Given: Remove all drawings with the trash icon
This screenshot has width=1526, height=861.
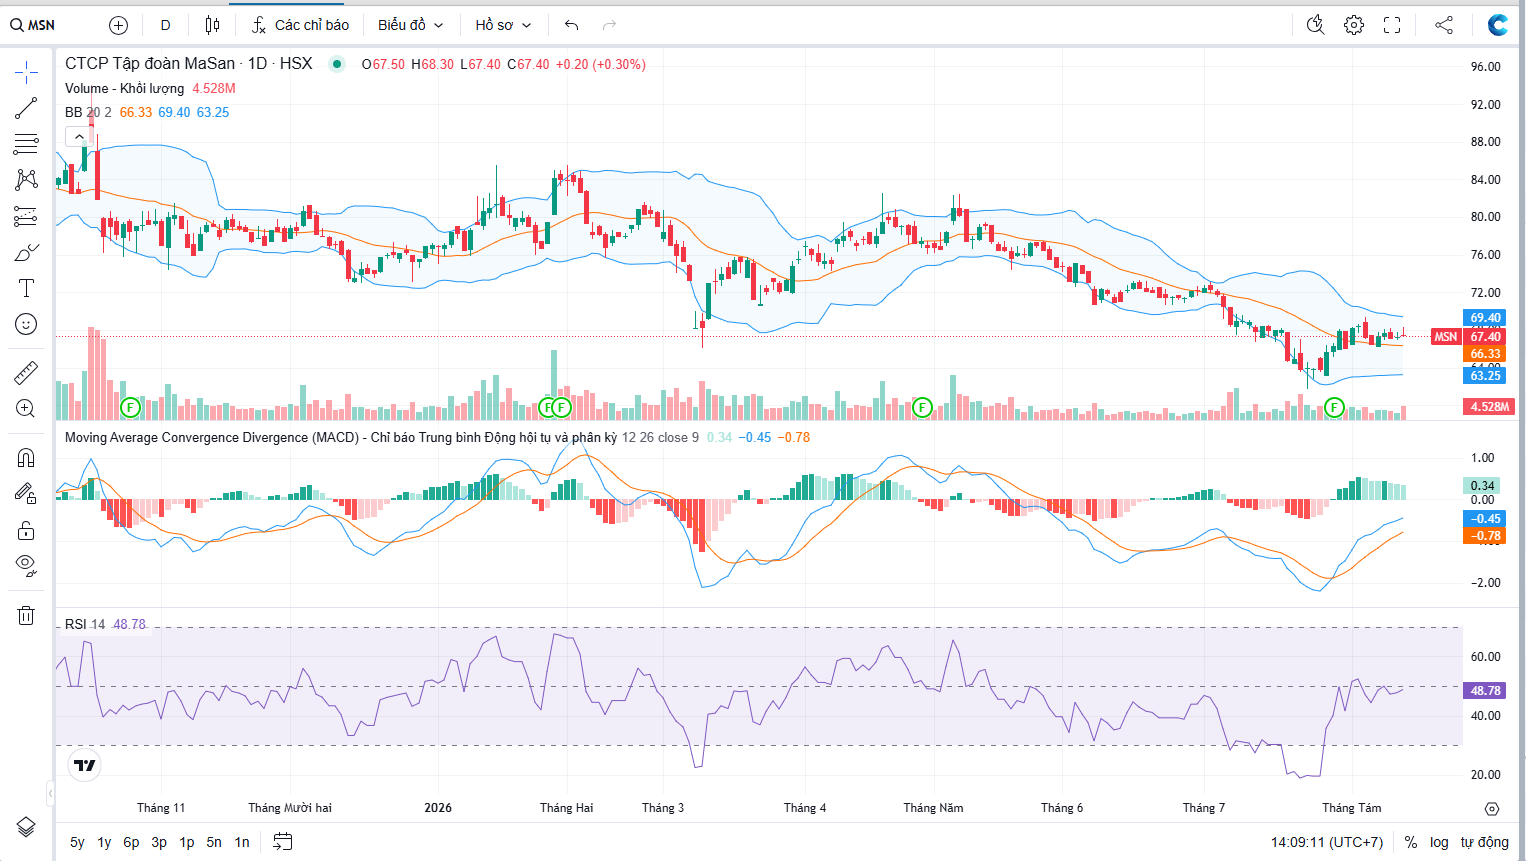Looking at the screenshot, I should pyautogui.click(x=26, y=615).
